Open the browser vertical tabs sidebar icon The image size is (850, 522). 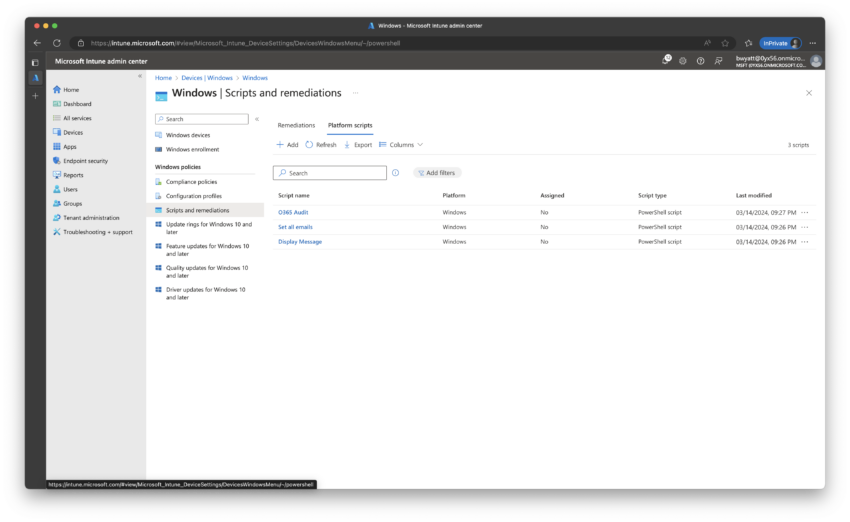point(35,62)
